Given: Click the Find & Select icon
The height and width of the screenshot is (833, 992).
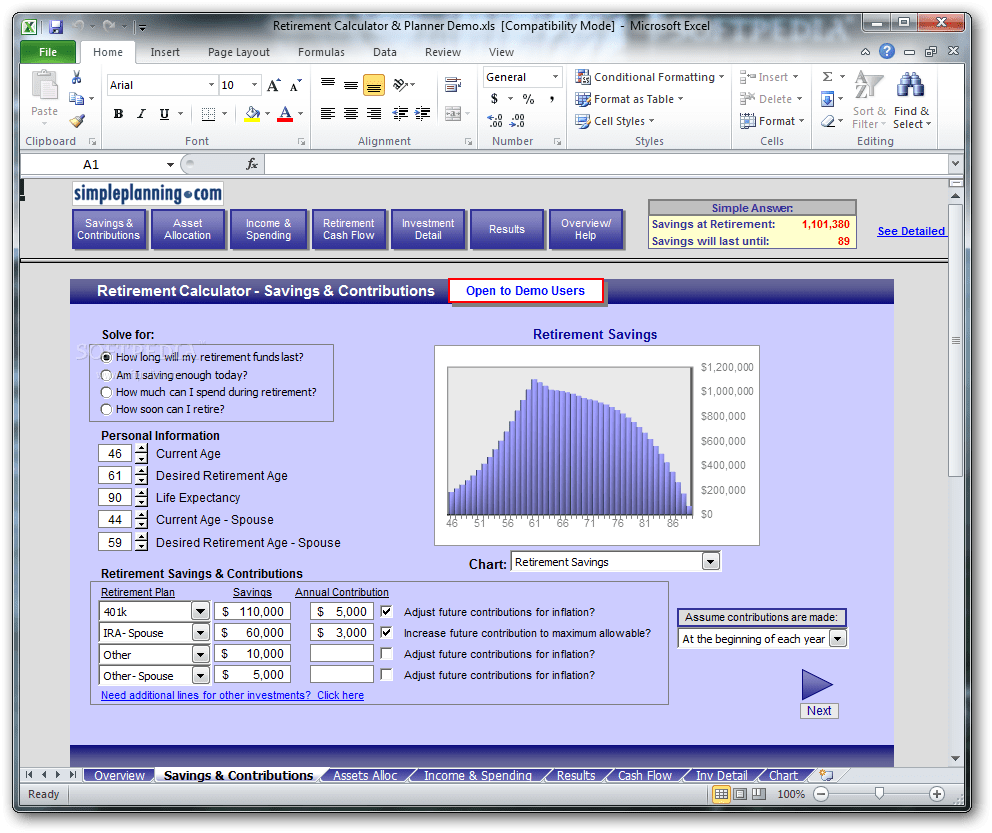Looking at the screenshot, I should (911, 100).
